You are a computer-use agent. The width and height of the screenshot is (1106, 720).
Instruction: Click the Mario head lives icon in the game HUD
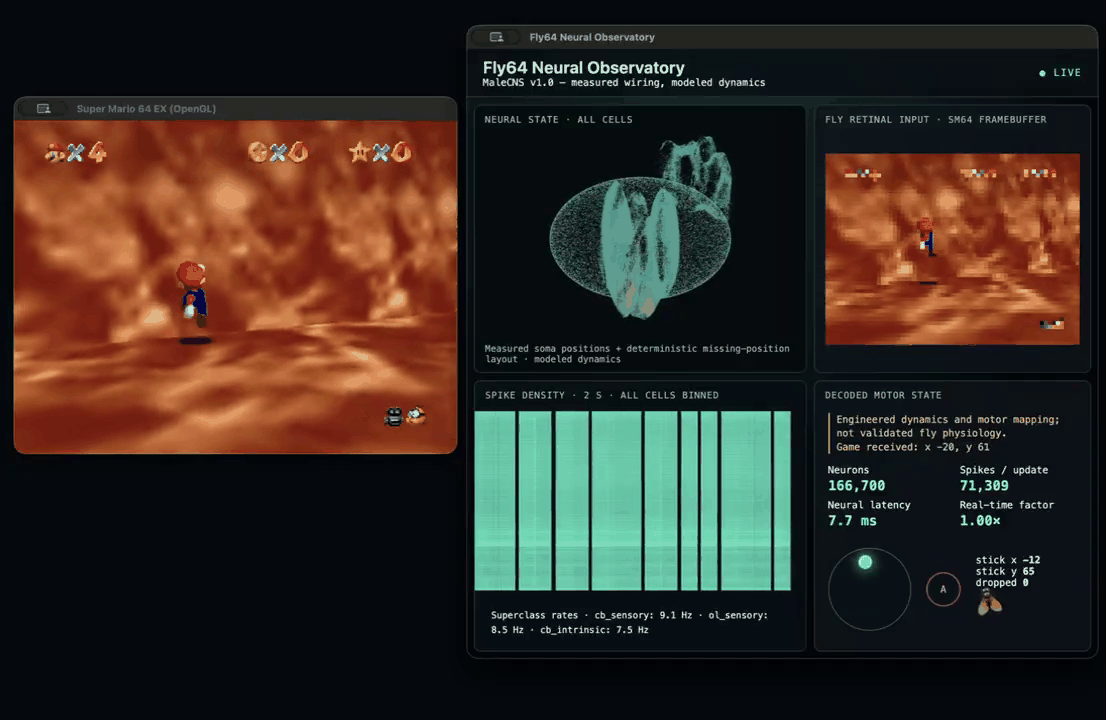(x=55, y=152)
